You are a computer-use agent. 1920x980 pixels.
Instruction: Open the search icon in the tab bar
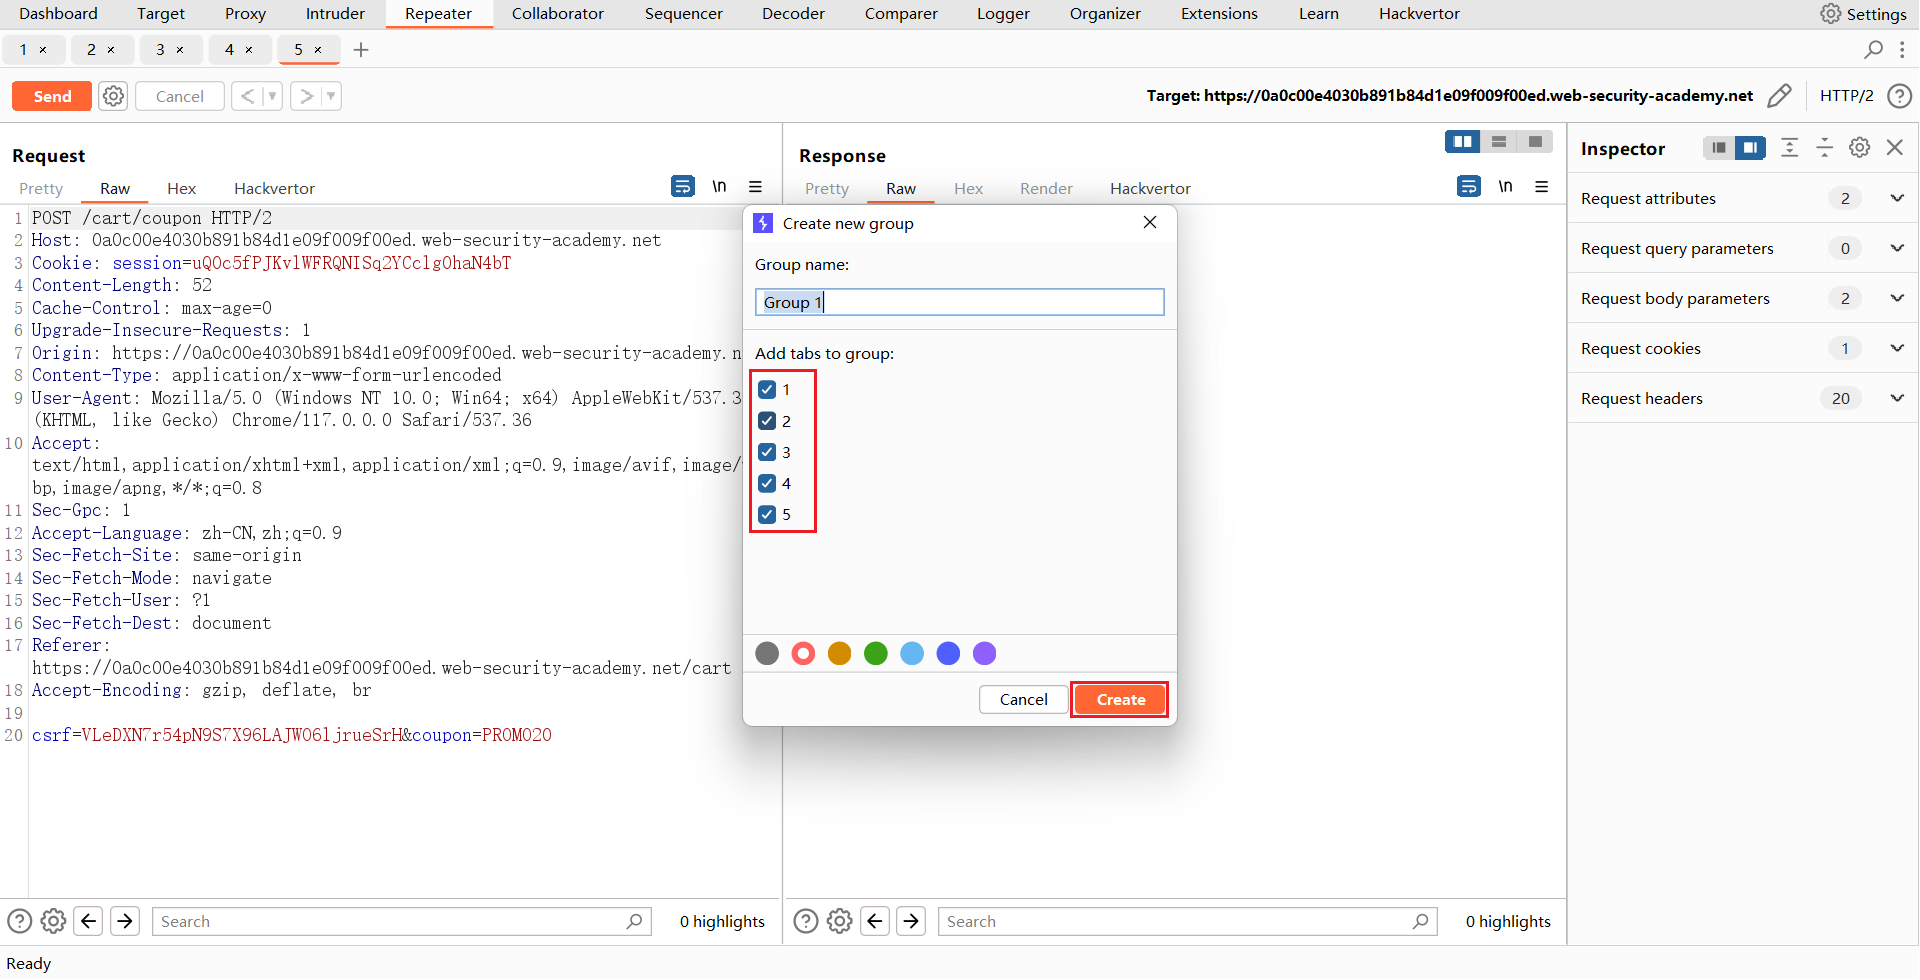coord(1874,49)
